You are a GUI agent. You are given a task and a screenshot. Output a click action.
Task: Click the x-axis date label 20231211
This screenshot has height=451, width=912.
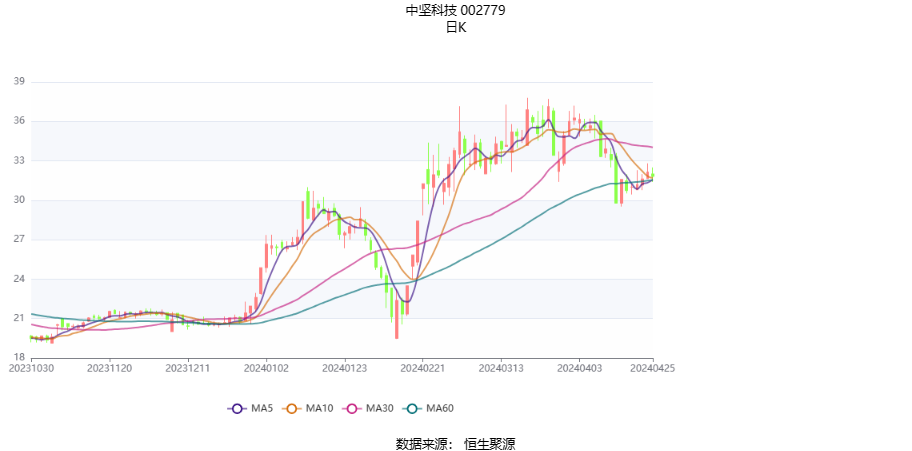click(x=188, y=368)
